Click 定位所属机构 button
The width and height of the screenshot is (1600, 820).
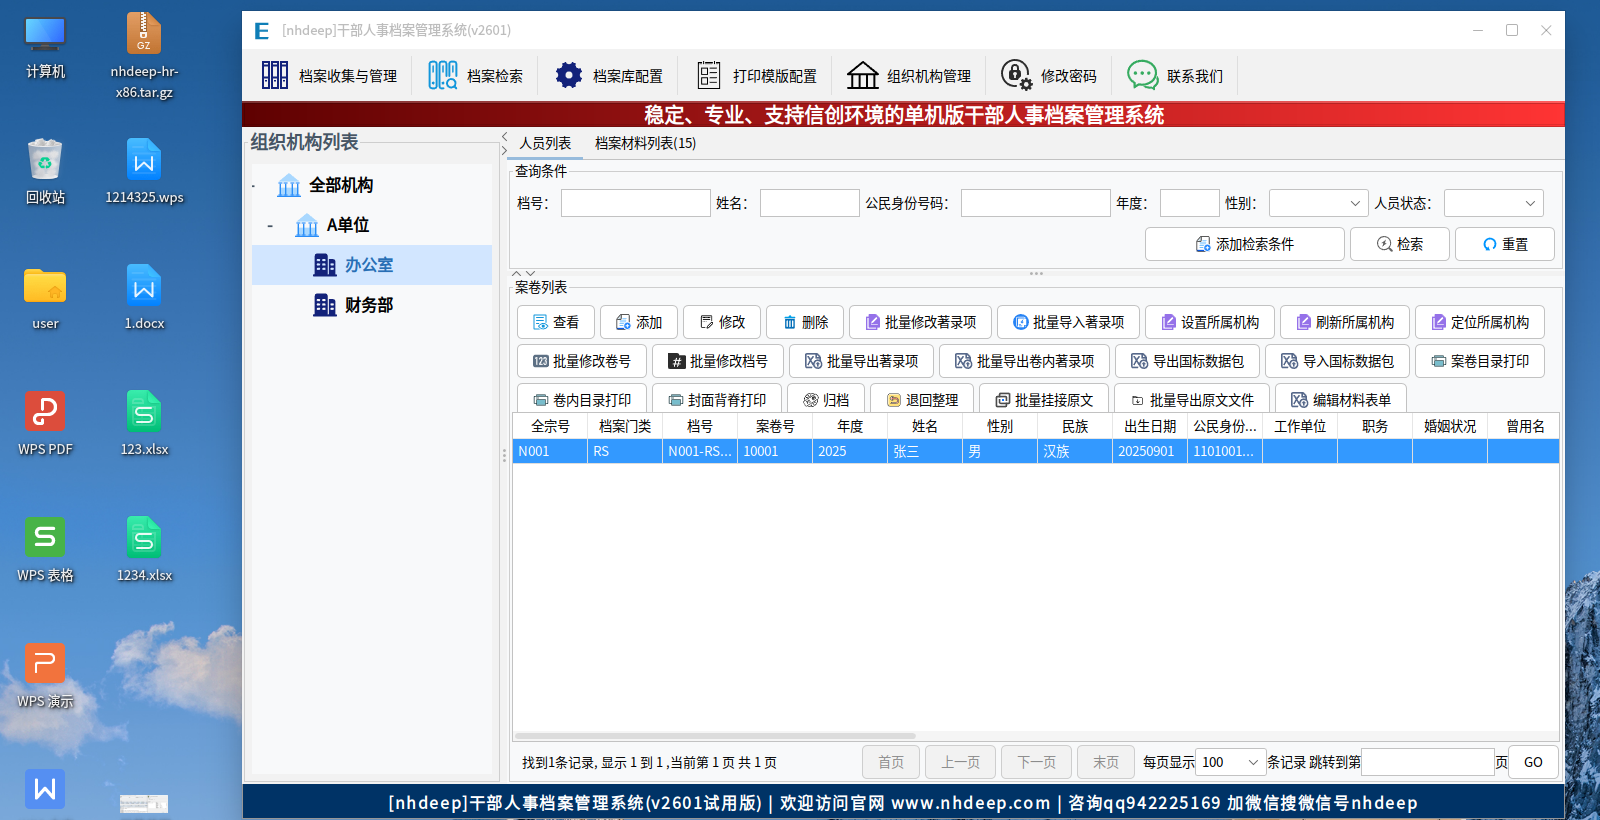(1480, 322)
